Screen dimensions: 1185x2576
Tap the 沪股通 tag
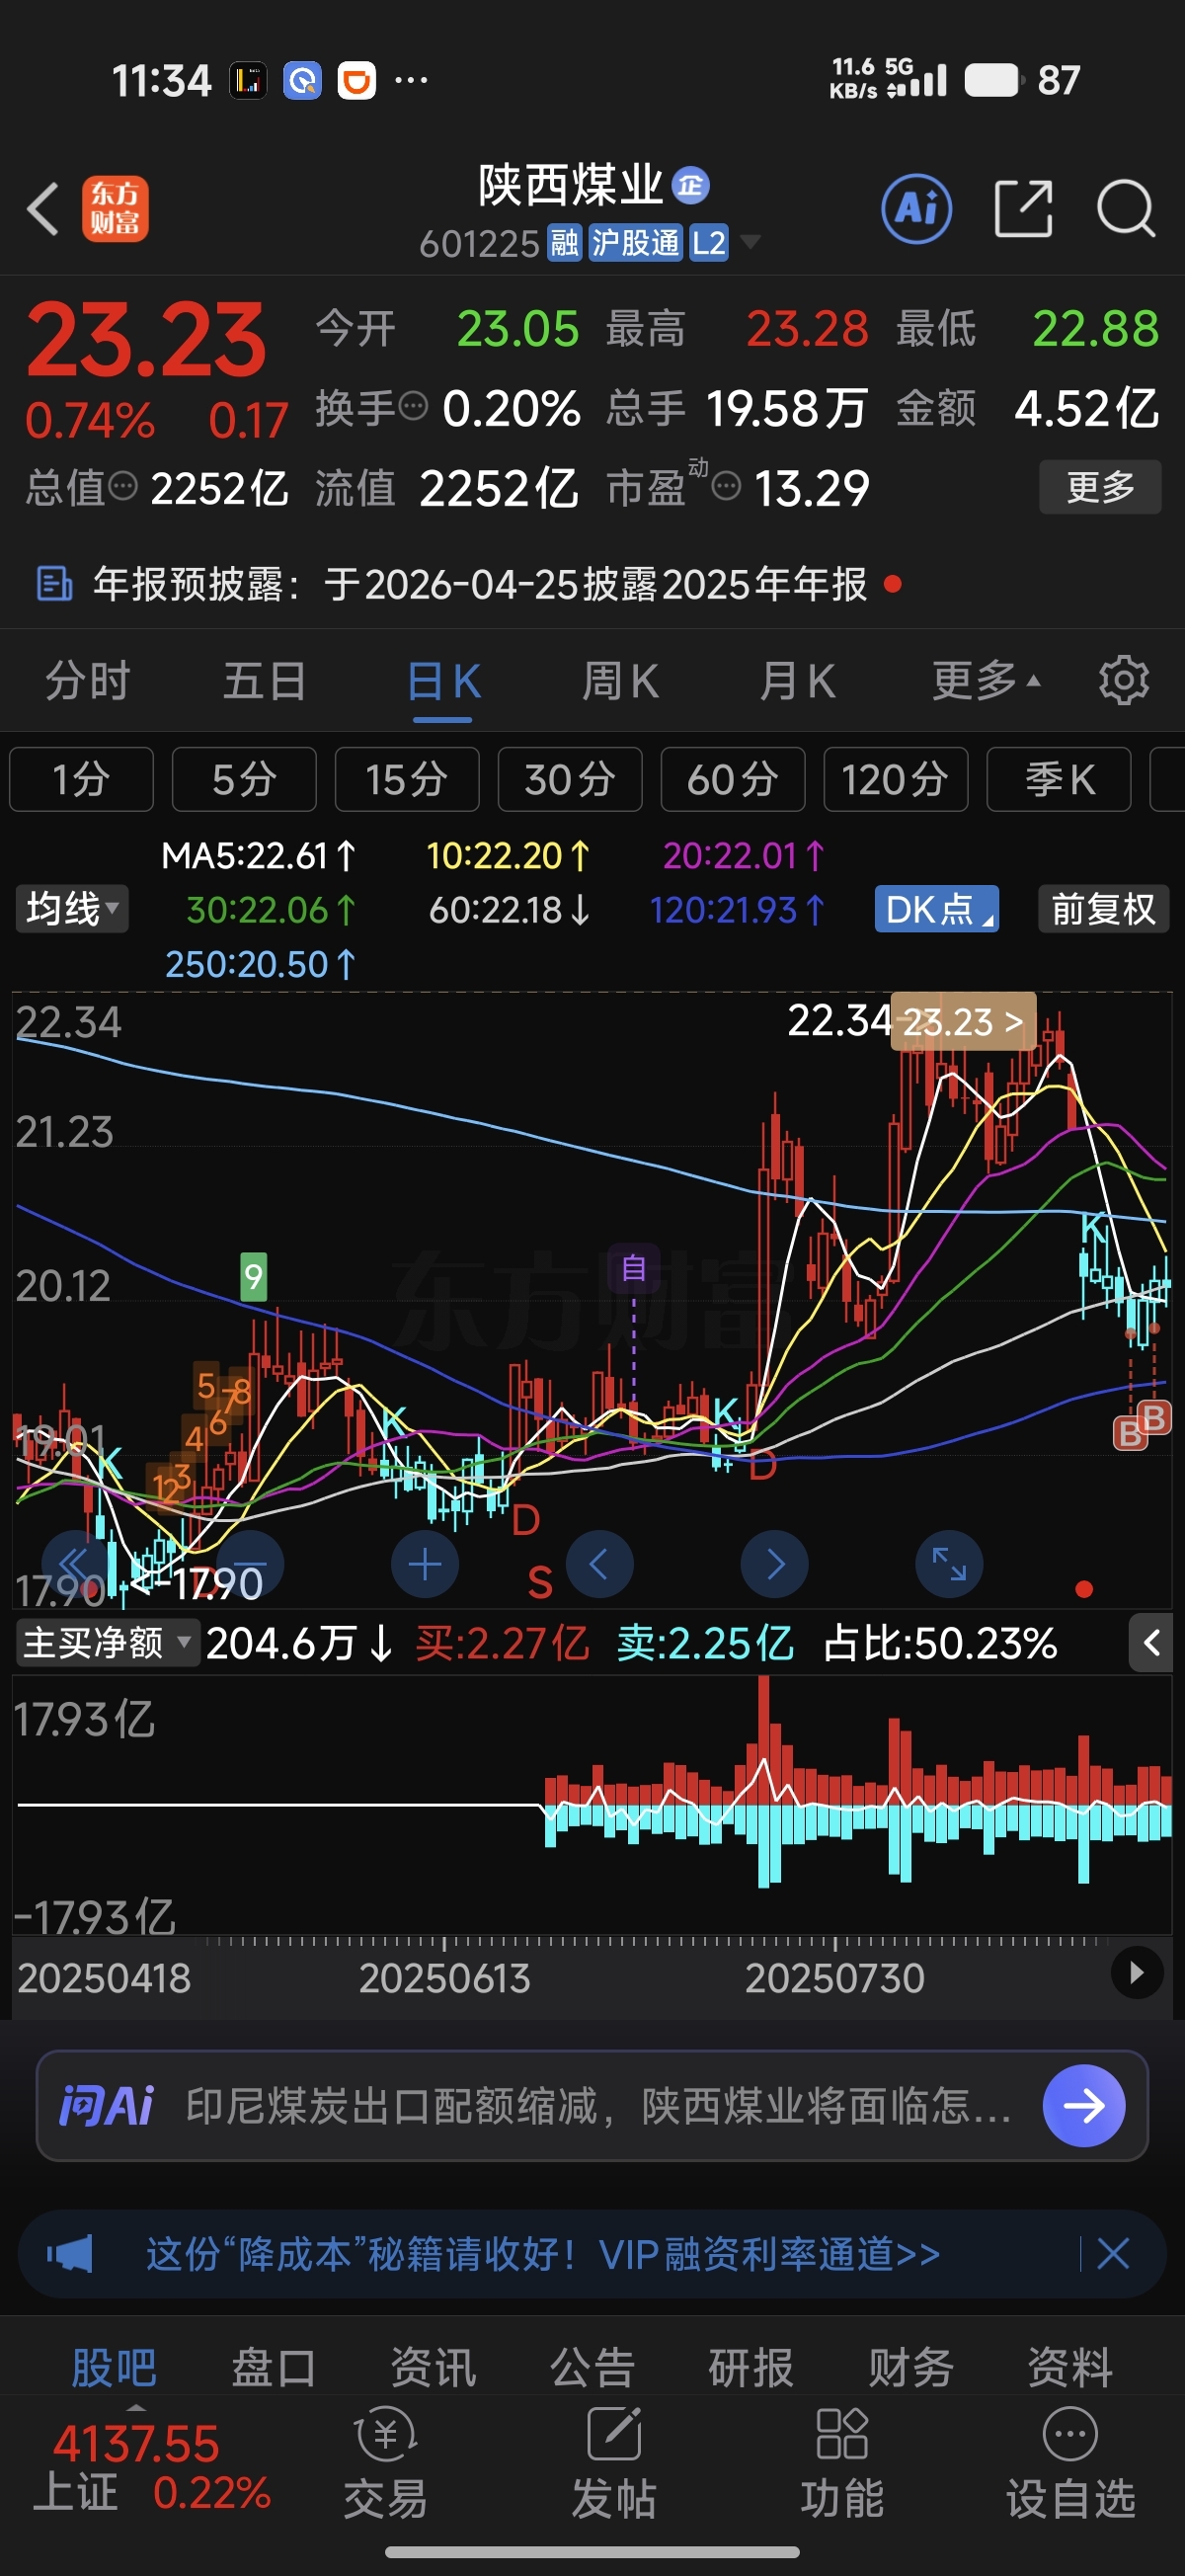pyautogui.click(x=635, y=242)
